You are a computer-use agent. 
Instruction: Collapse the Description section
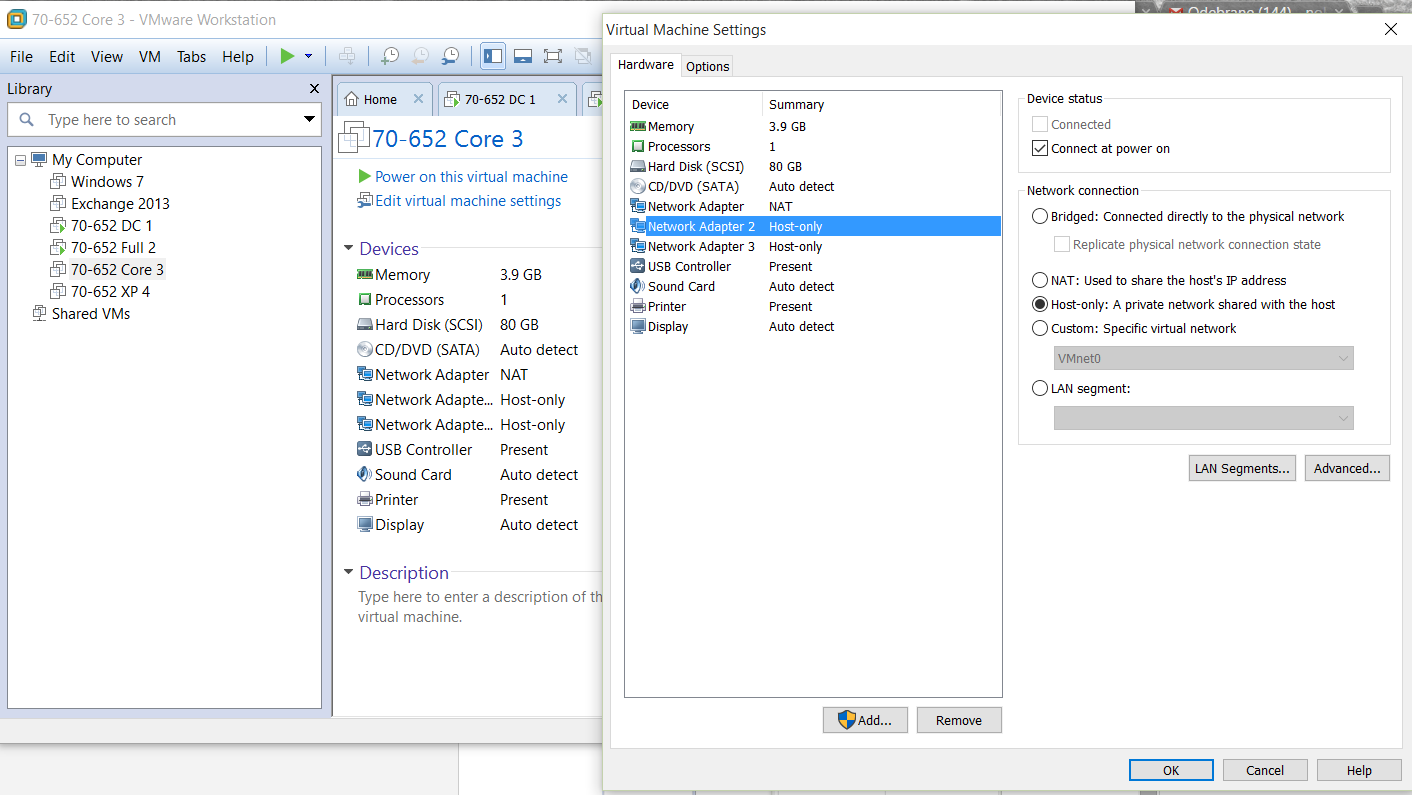(x=348, y=572)
